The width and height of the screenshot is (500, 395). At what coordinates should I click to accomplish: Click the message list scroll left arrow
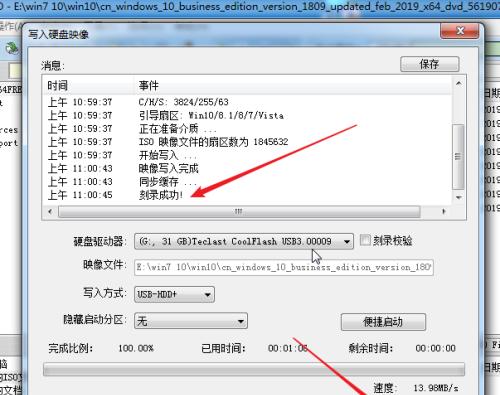point(50,211)
